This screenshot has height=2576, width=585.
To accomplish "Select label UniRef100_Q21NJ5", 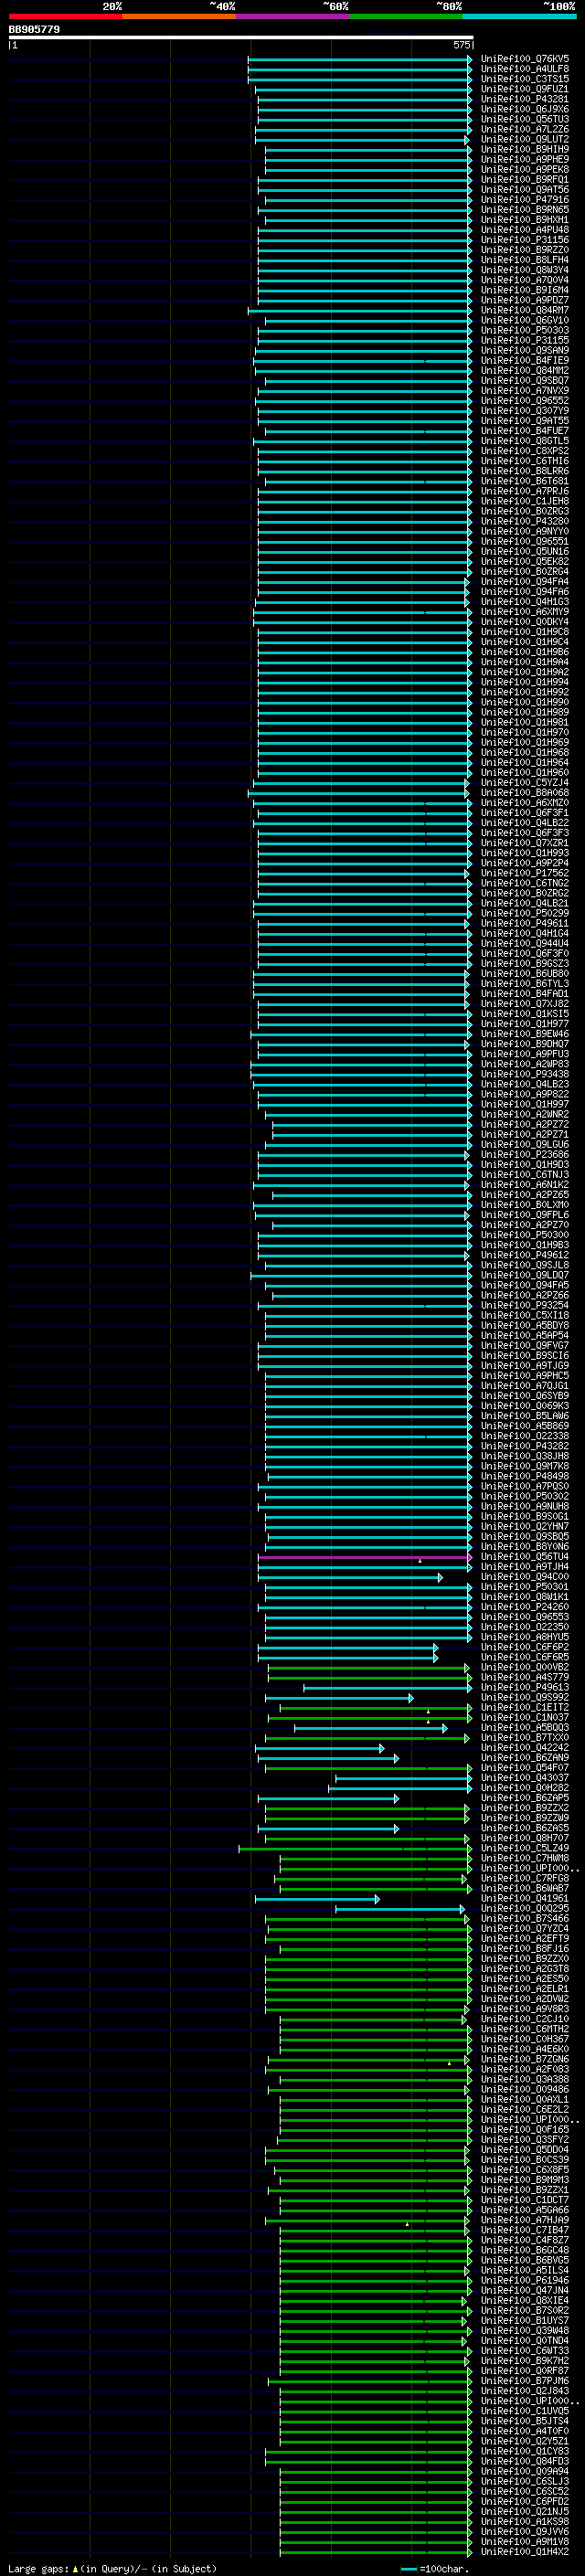I will [x=525, y=2511].
